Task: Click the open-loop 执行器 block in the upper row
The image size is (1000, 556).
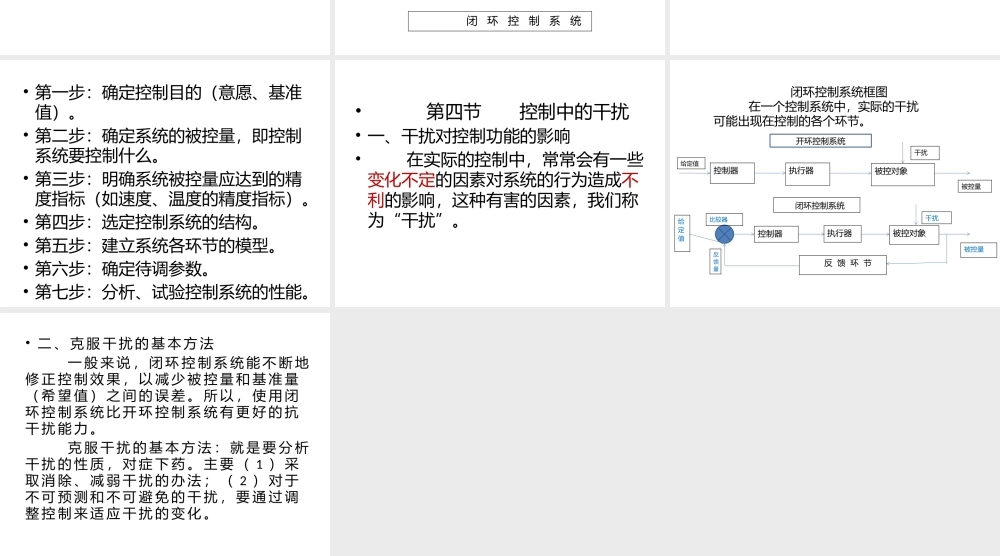Action: (807, 173)
